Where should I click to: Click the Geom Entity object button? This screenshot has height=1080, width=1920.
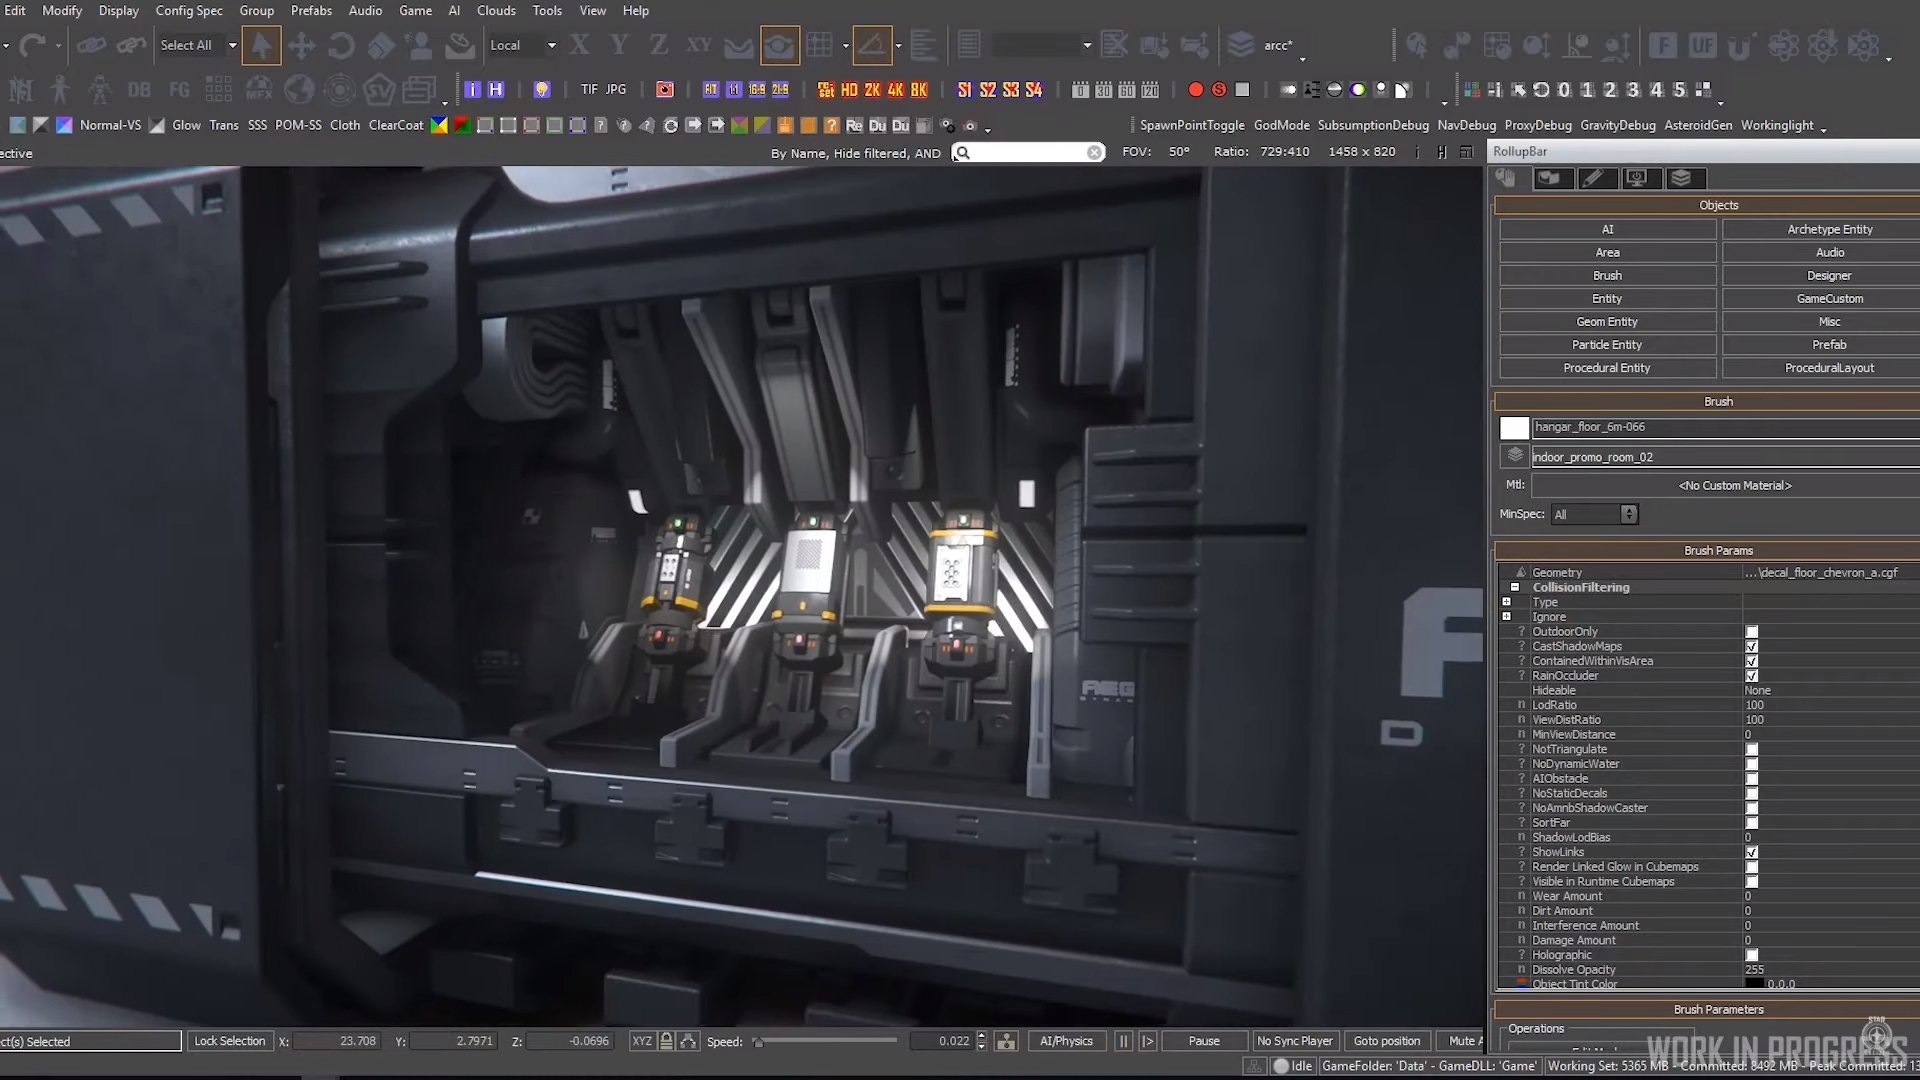tap(1606, 322)
